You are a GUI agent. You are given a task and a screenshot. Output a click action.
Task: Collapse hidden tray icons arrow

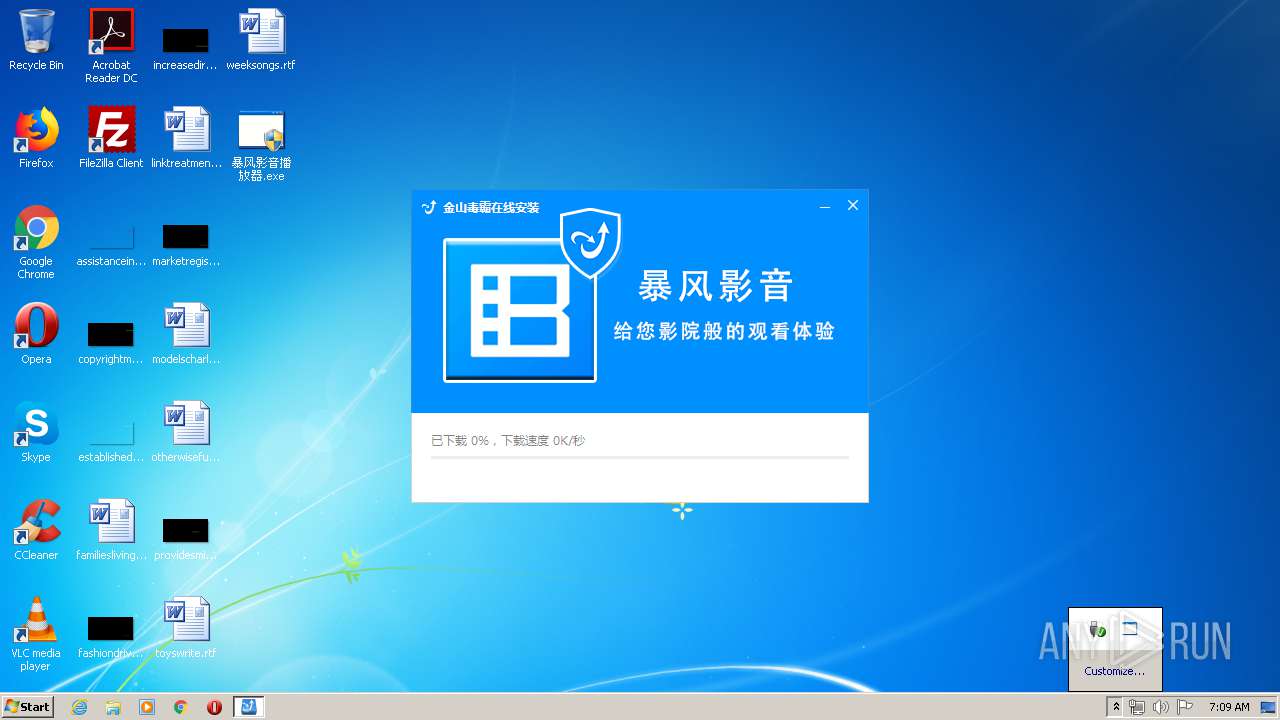click(x=1117, y=707)
